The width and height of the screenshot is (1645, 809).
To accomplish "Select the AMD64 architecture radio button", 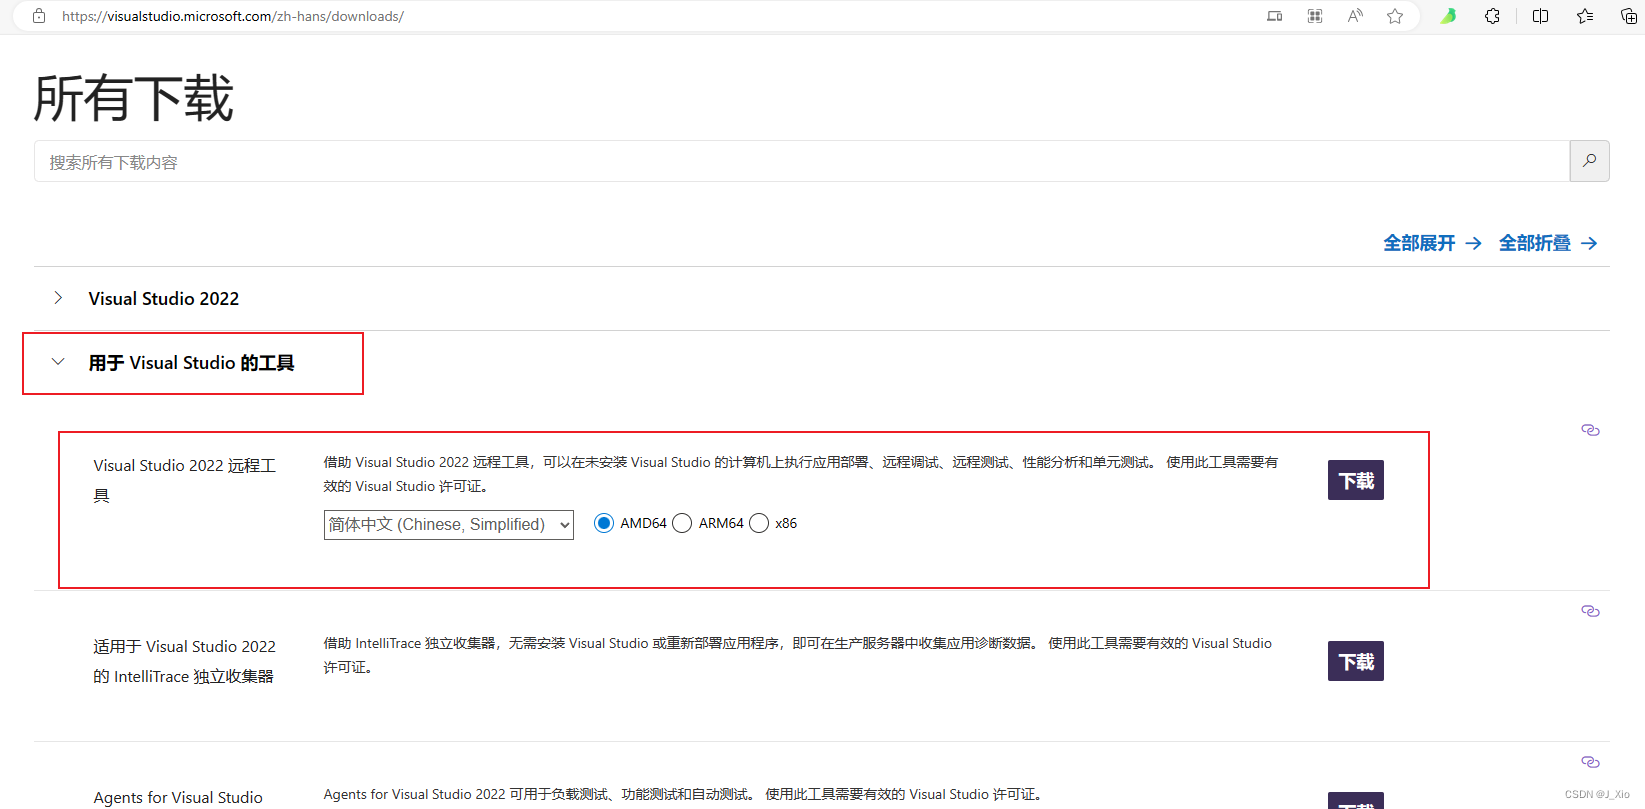I will (604, 523).
